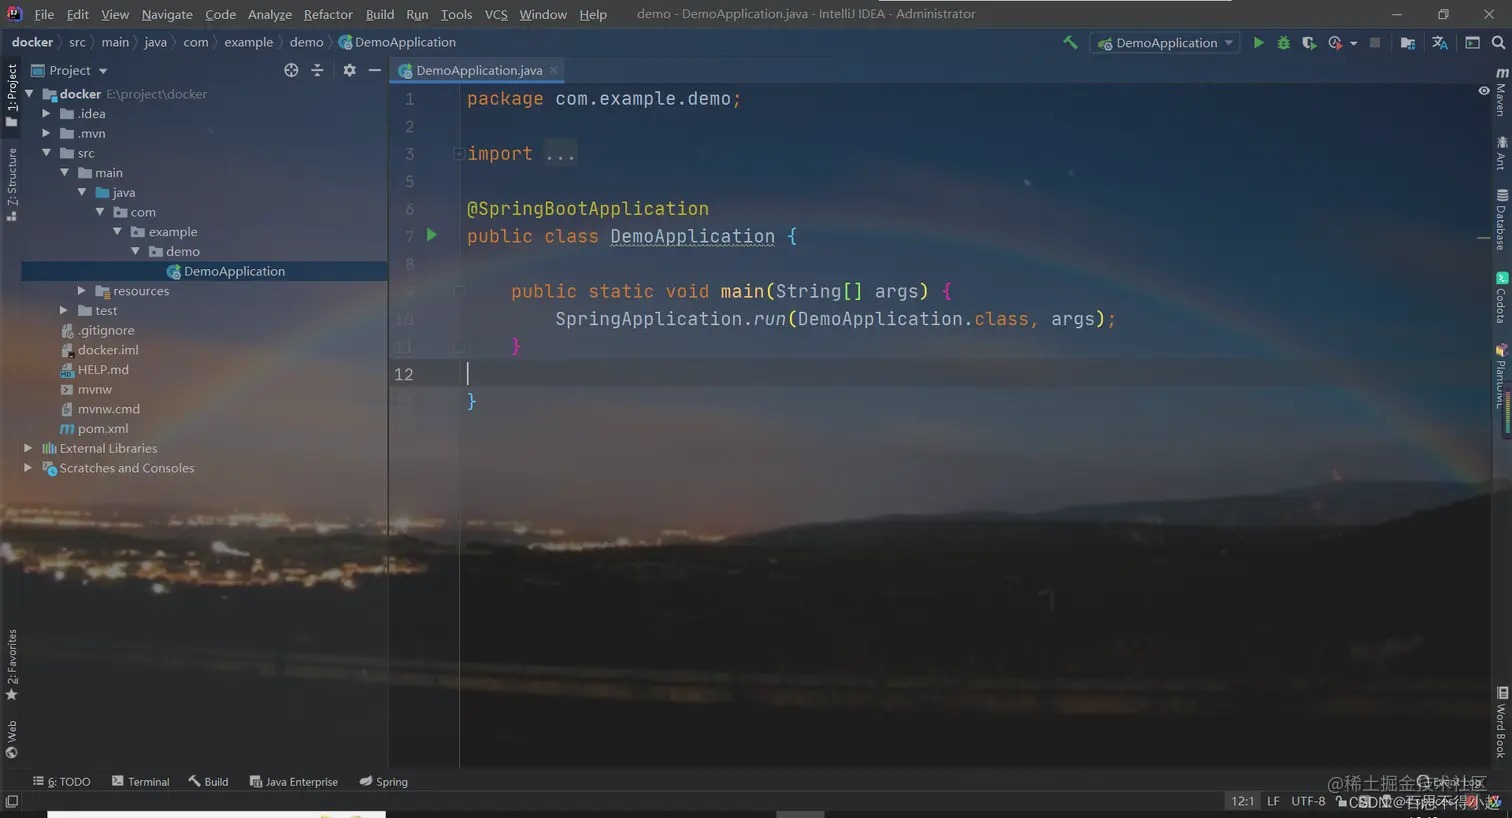Open the Navigate menu

coord(167,14)
